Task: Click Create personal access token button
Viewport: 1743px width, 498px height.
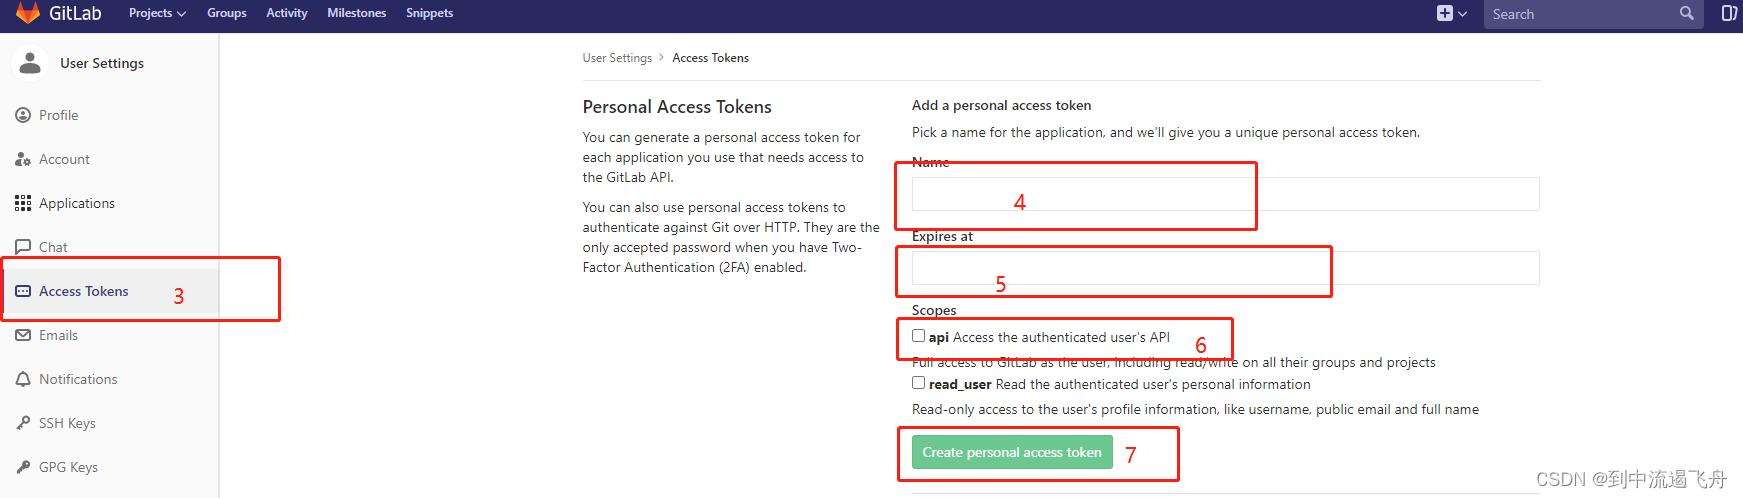Action: coord(1012,452)
